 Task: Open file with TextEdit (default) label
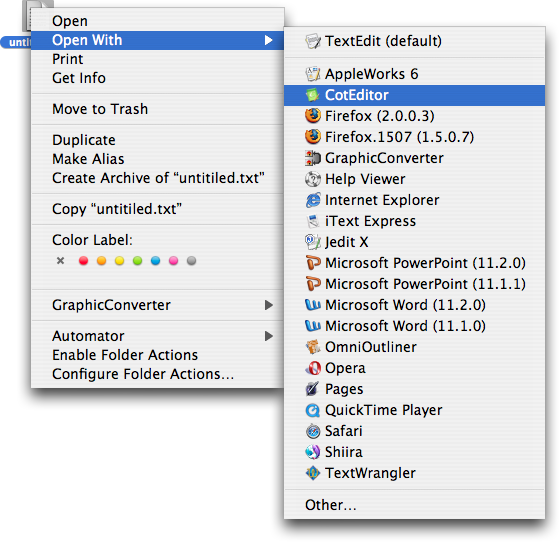click(x=383, y=41)
